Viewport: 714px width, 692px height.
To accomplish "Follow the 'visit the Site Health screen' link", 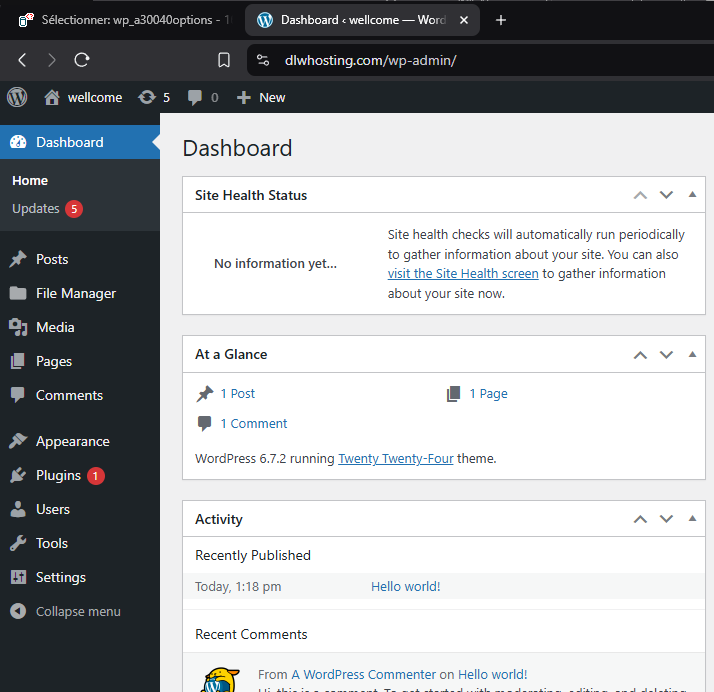I will [463, 273].
